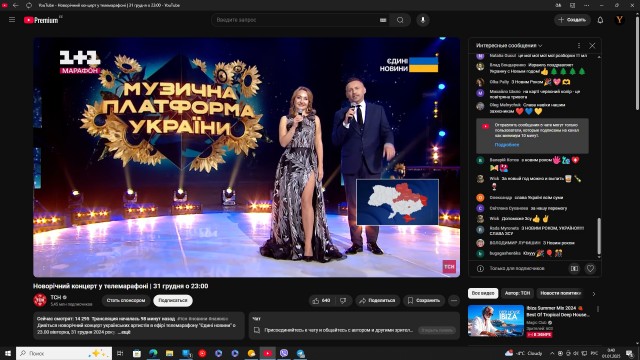Open the weather Cloudy widget
Image resolution: width=640 pixels, height=360 pixels.
(x=524, y=353)
